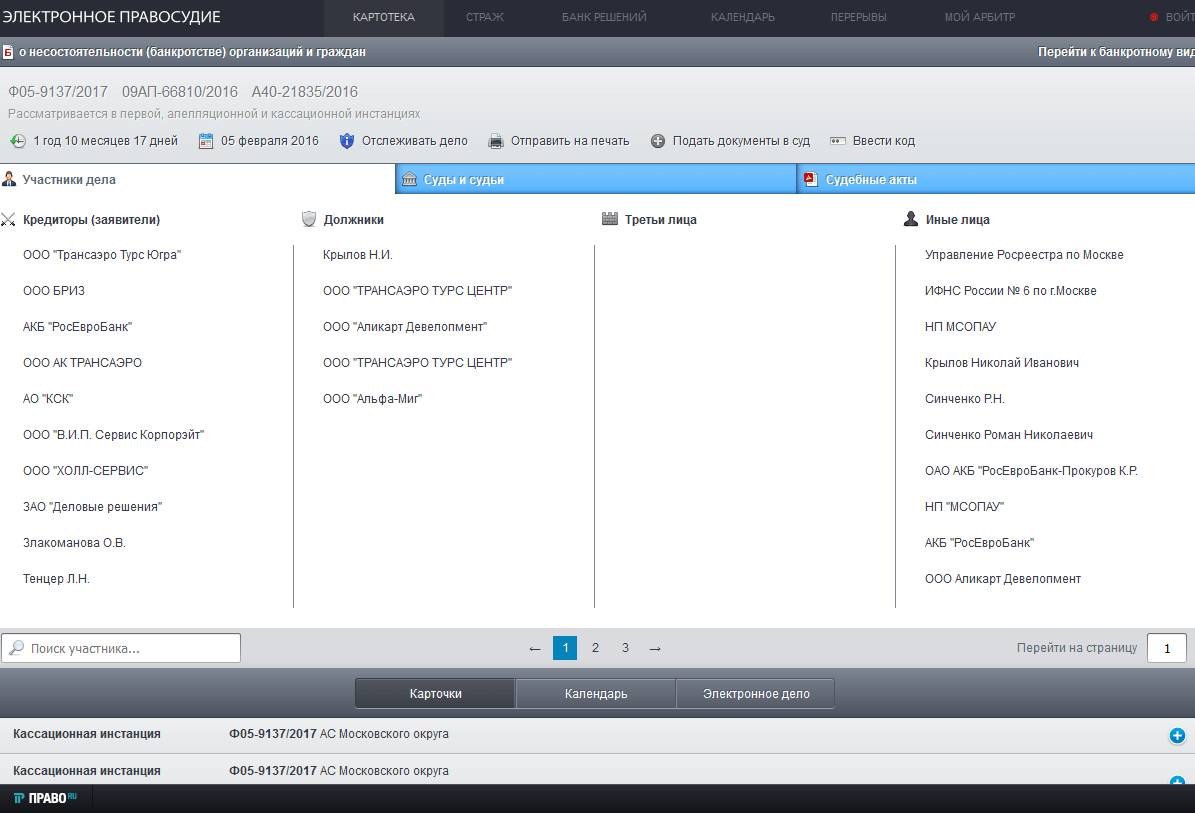Open the ПЕРЕРЫВЫ menu tab
Screen dimensions: 1195x813
pyautogui.click(x=859, y=17)
